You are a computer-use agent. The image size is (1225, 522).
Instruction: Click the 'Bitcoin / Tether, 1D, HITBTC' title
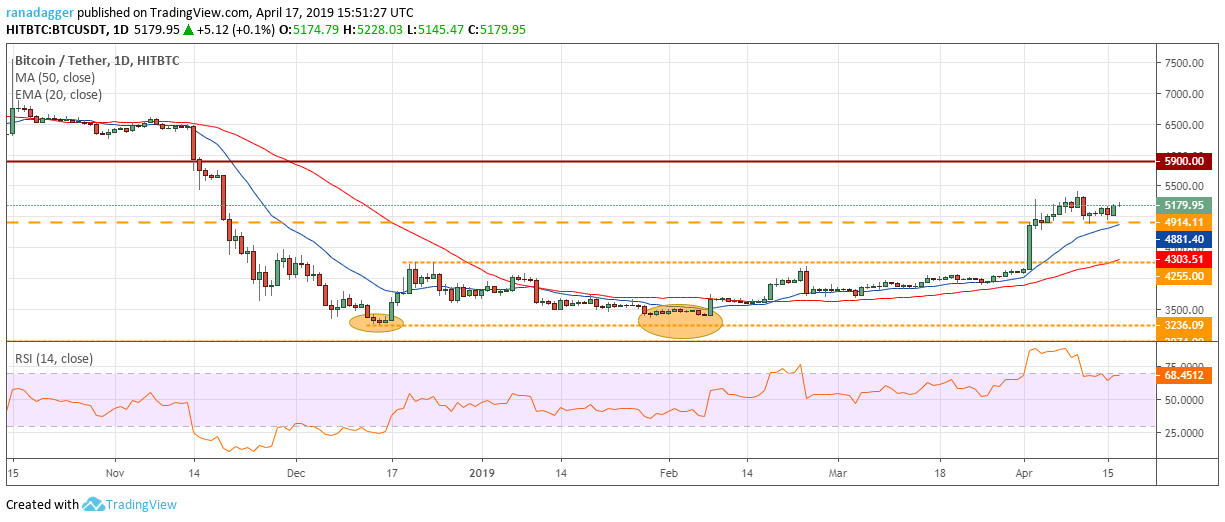[97, 60]
